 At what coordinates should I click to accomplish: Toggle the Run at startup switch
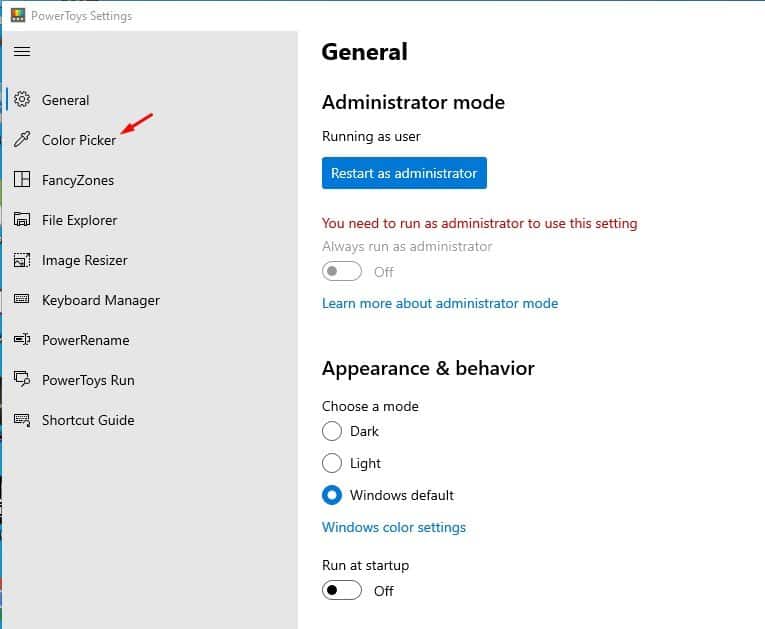pyautogui.click(x=342, y=590)
